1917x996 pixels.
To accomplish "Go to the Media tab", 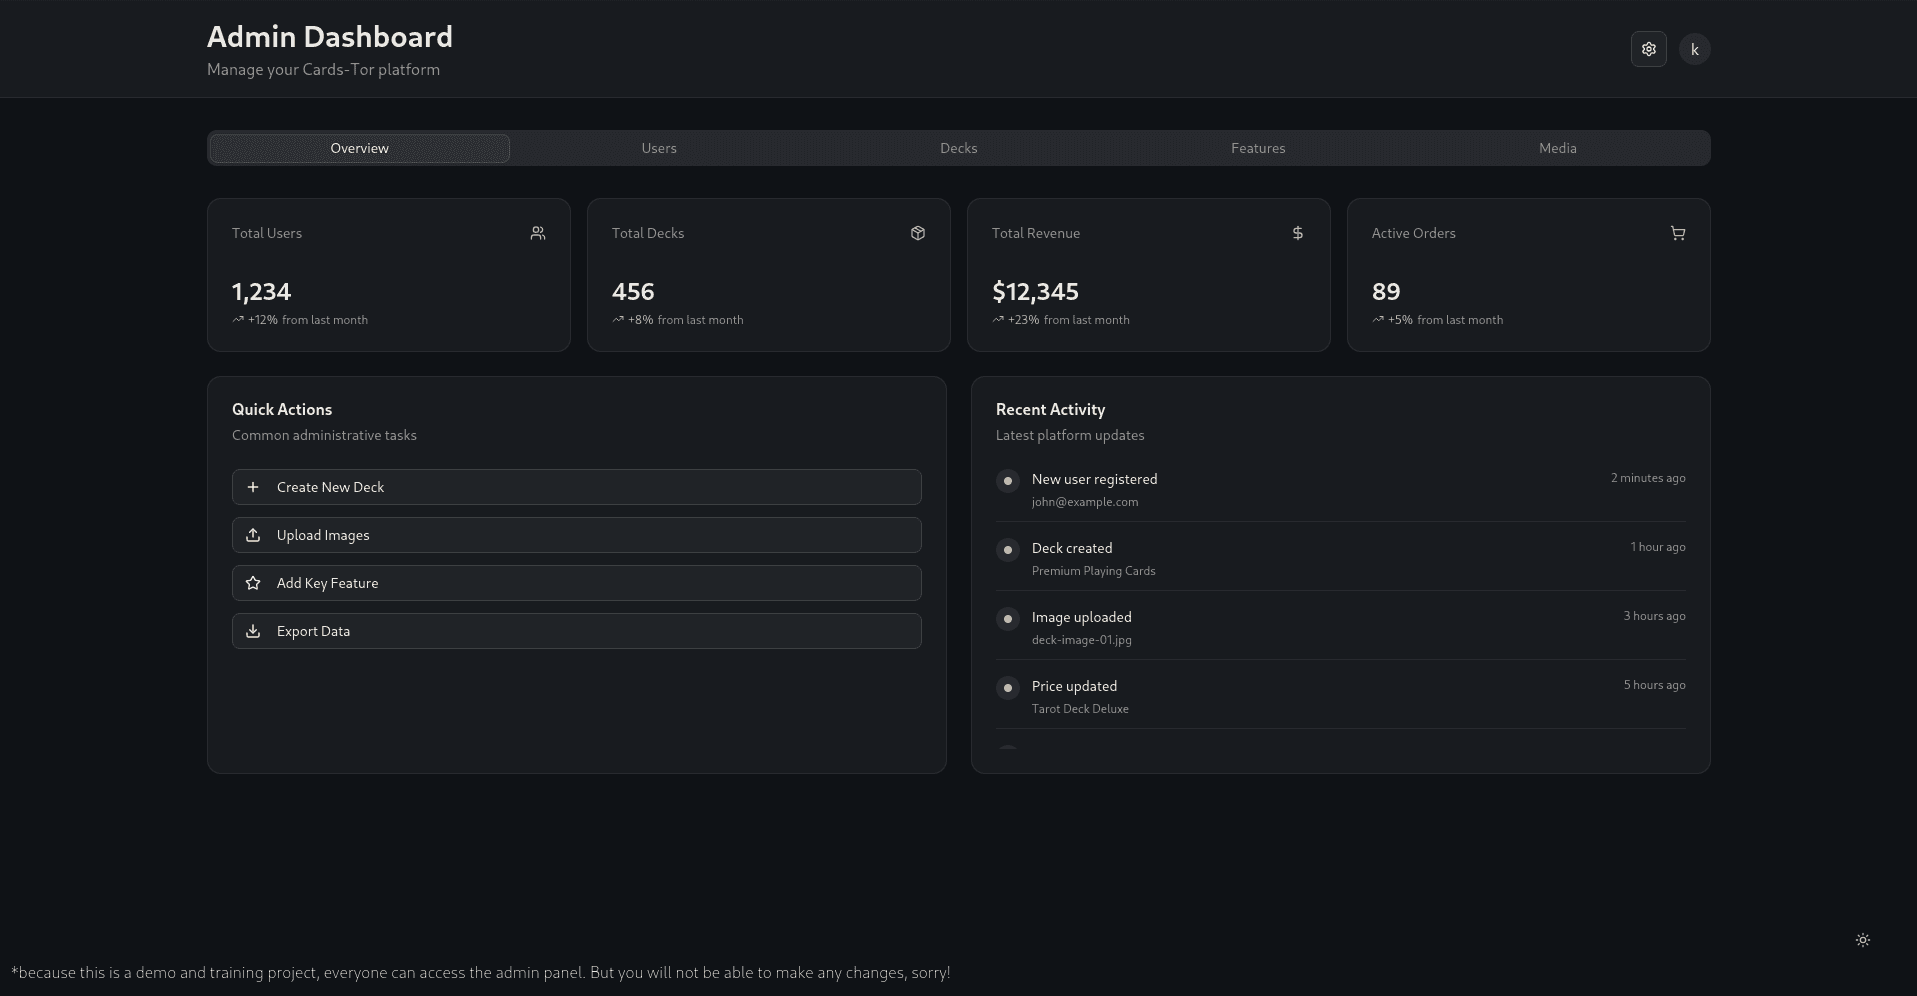I will pyautogui.click(x=1558, y=148).
